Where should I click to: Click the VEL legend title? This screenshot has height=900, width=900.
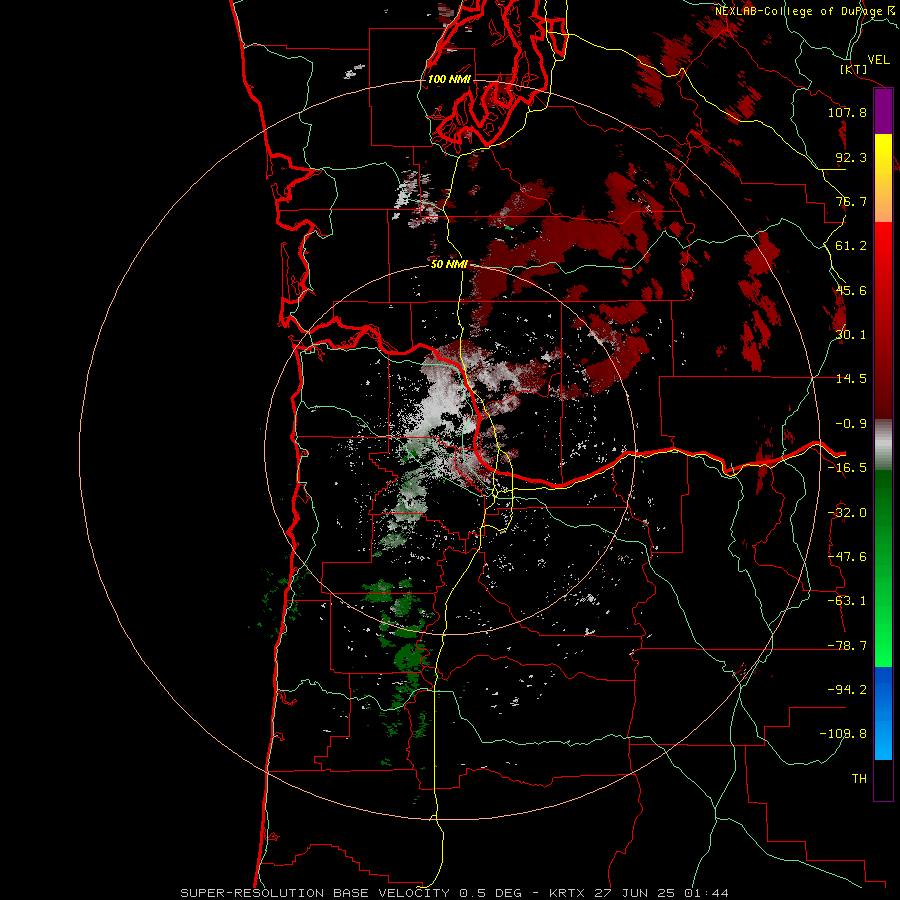(x=878, y=60)
